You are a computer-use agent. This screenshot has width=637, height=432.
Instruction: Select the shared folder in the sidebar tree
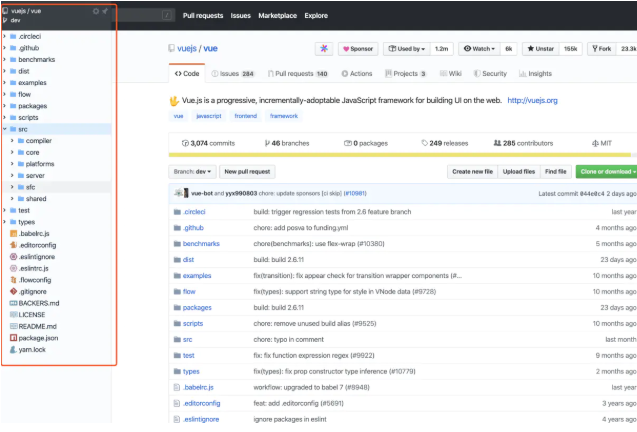[x=36, y=199]
